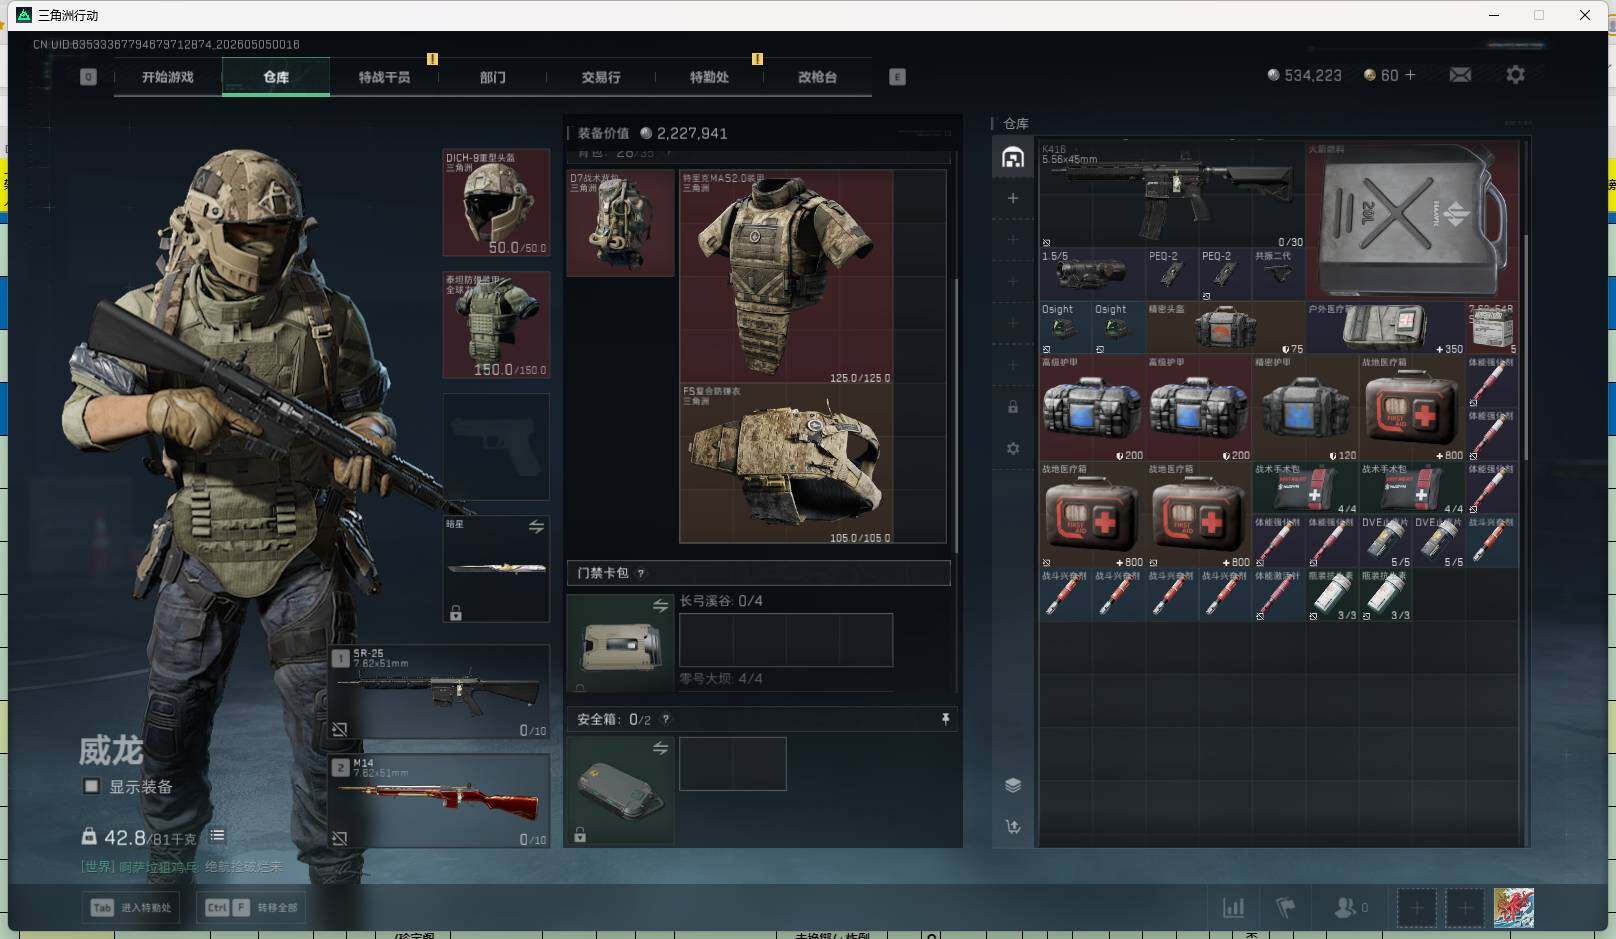This screenshot has width=1616, height=939.
Task: Click the stack layers icon in stash sidebar
Action: click(x=1013, y=785)
